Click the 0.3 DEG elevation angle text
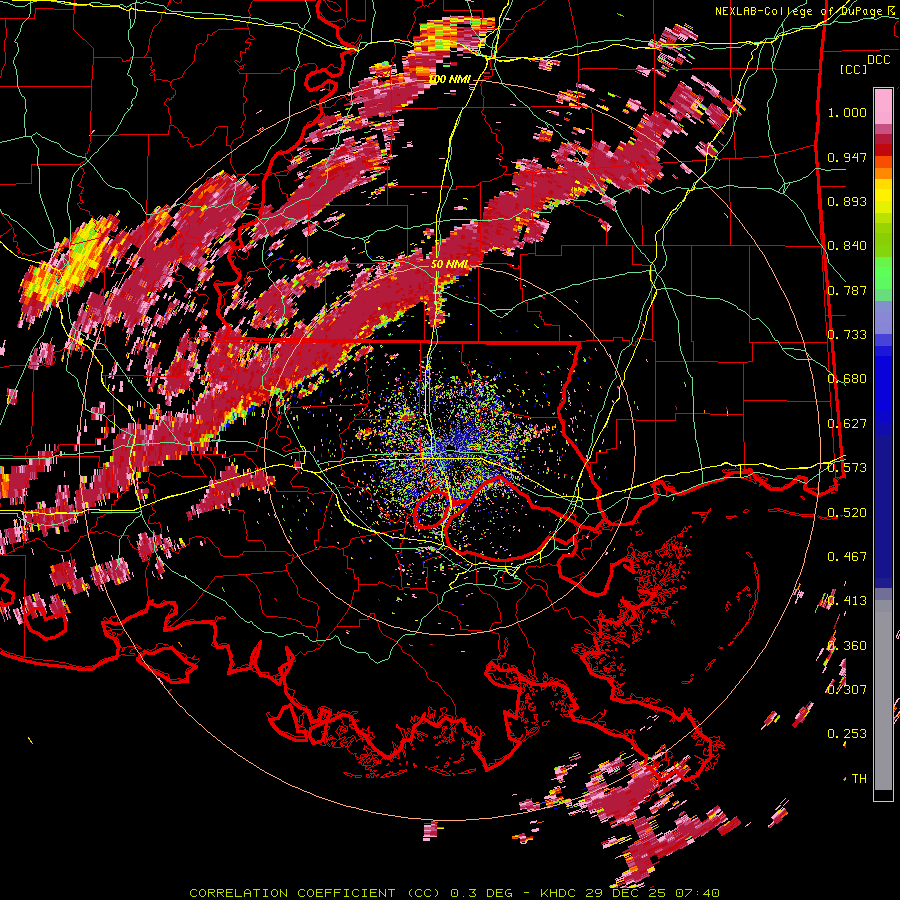This screenshot has width=900, height=900. click(x=484, y=893)
